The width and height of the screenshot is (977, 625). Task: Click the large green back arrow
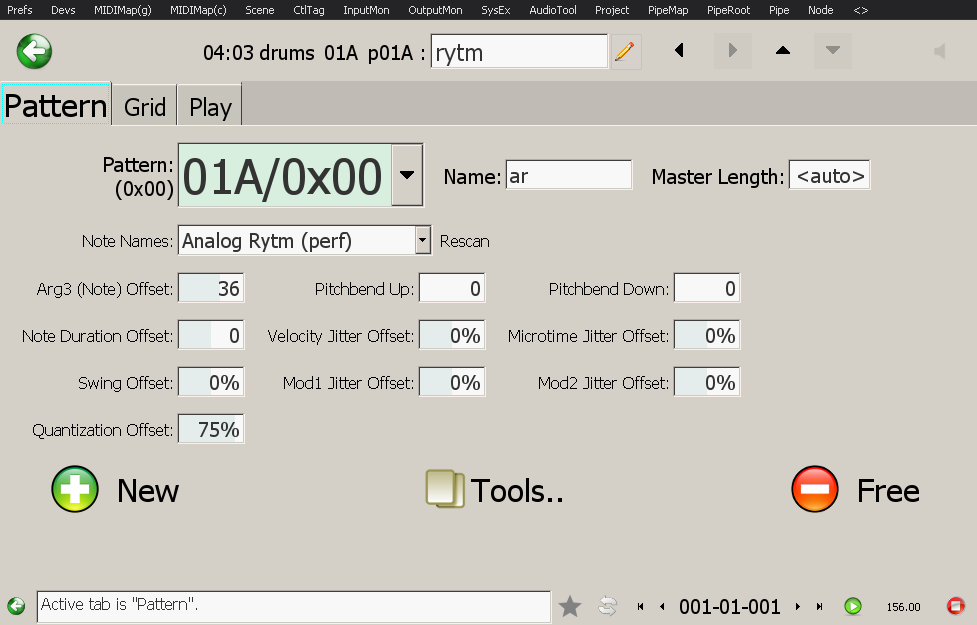34,51
